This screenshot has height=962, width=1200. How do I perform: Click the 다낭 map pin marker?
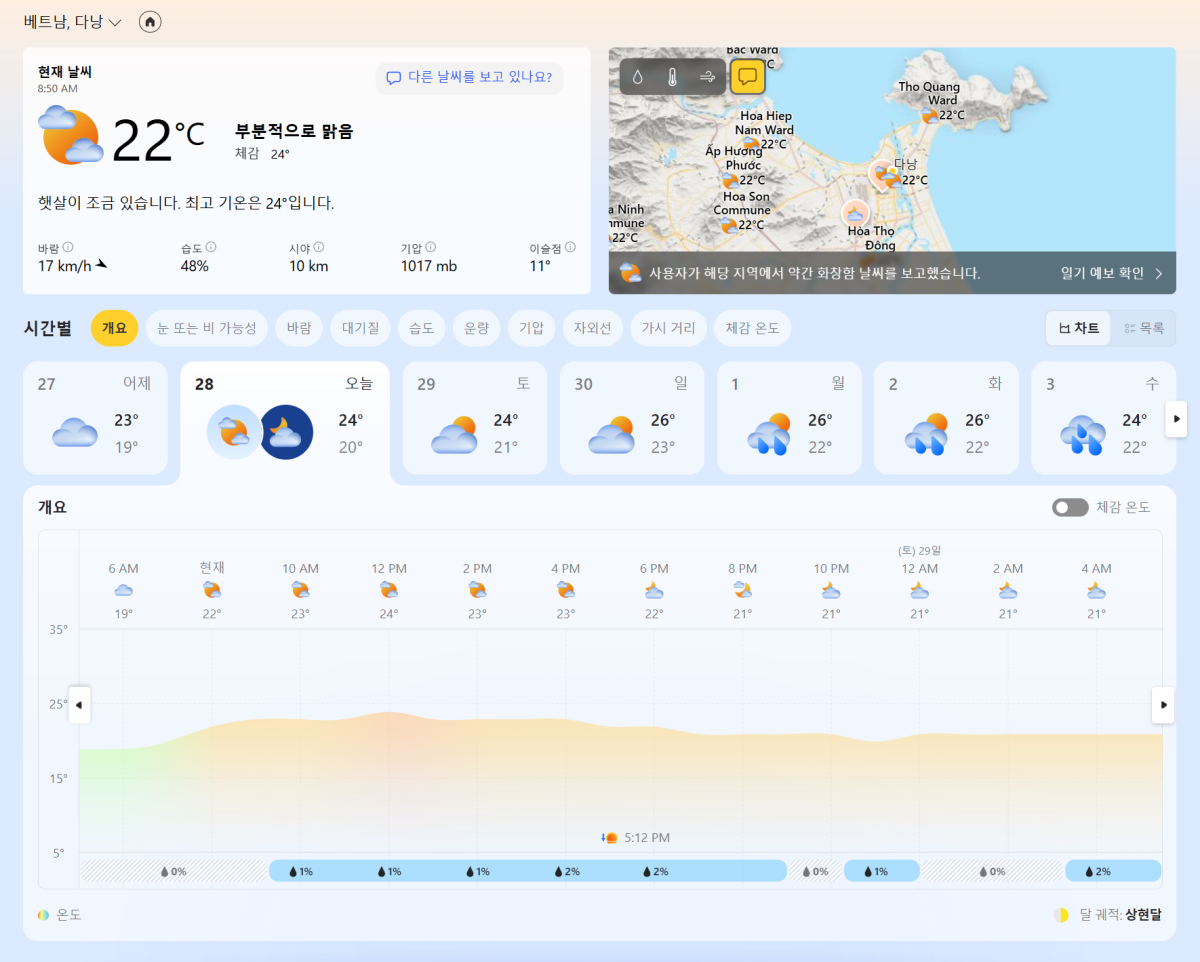coord(882,174)
